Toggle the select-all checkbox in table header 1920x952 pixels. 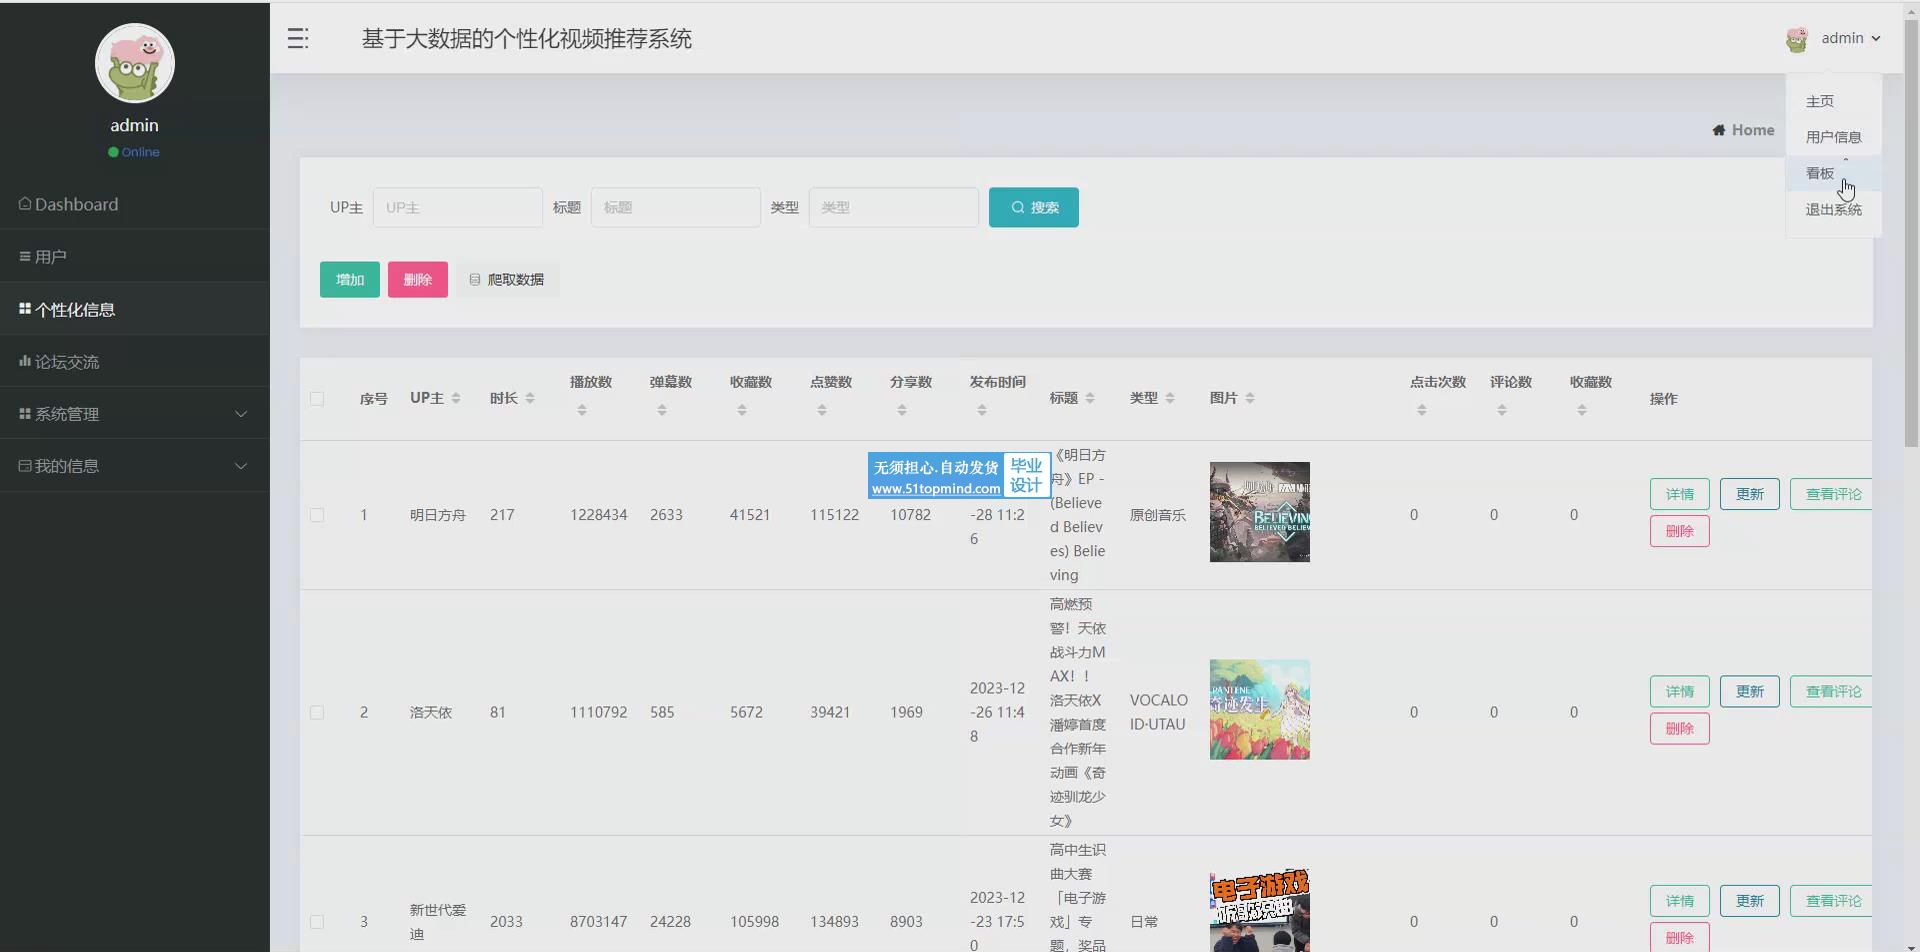pos(317,399)
